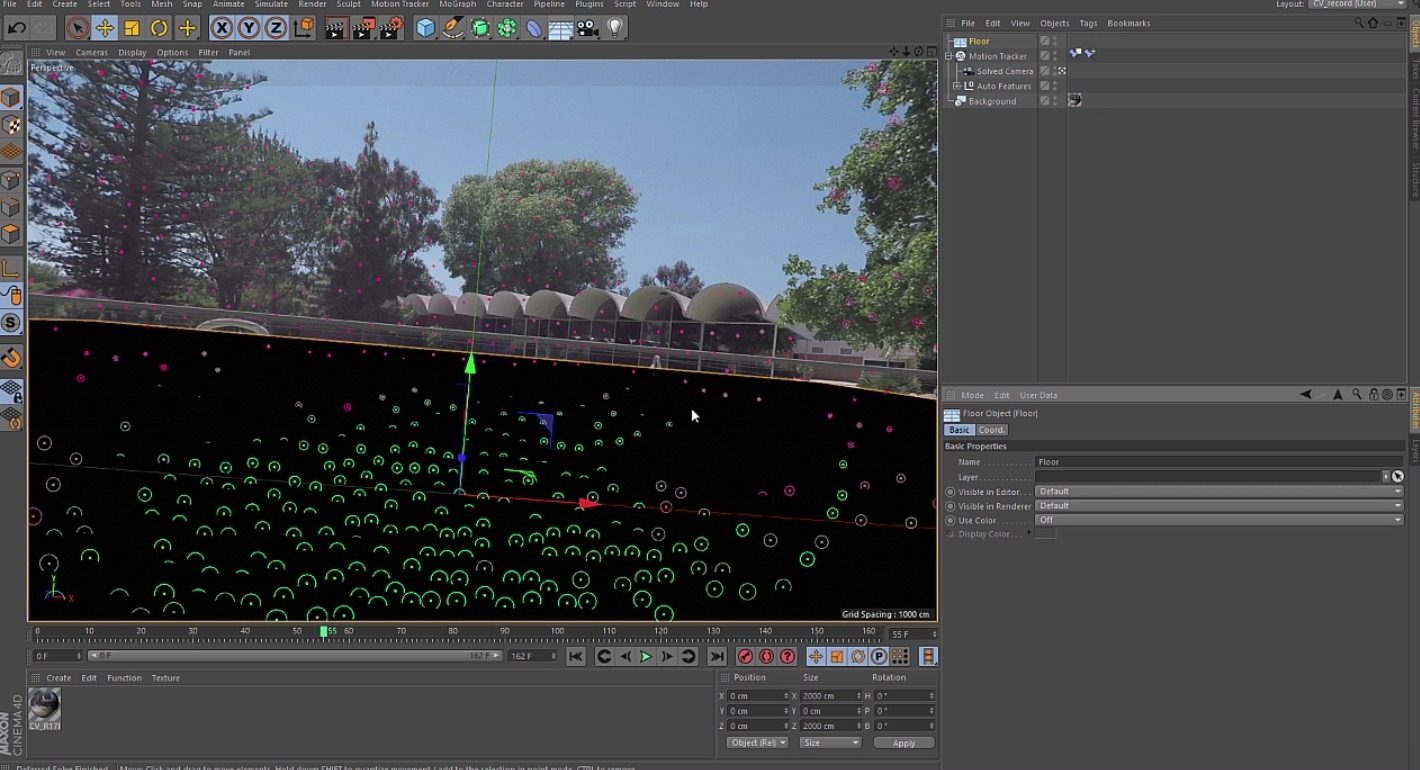The height and width of the screenshot is (770, 1420).
Task: Add a Camera object icon
Action: click(588, 28)
